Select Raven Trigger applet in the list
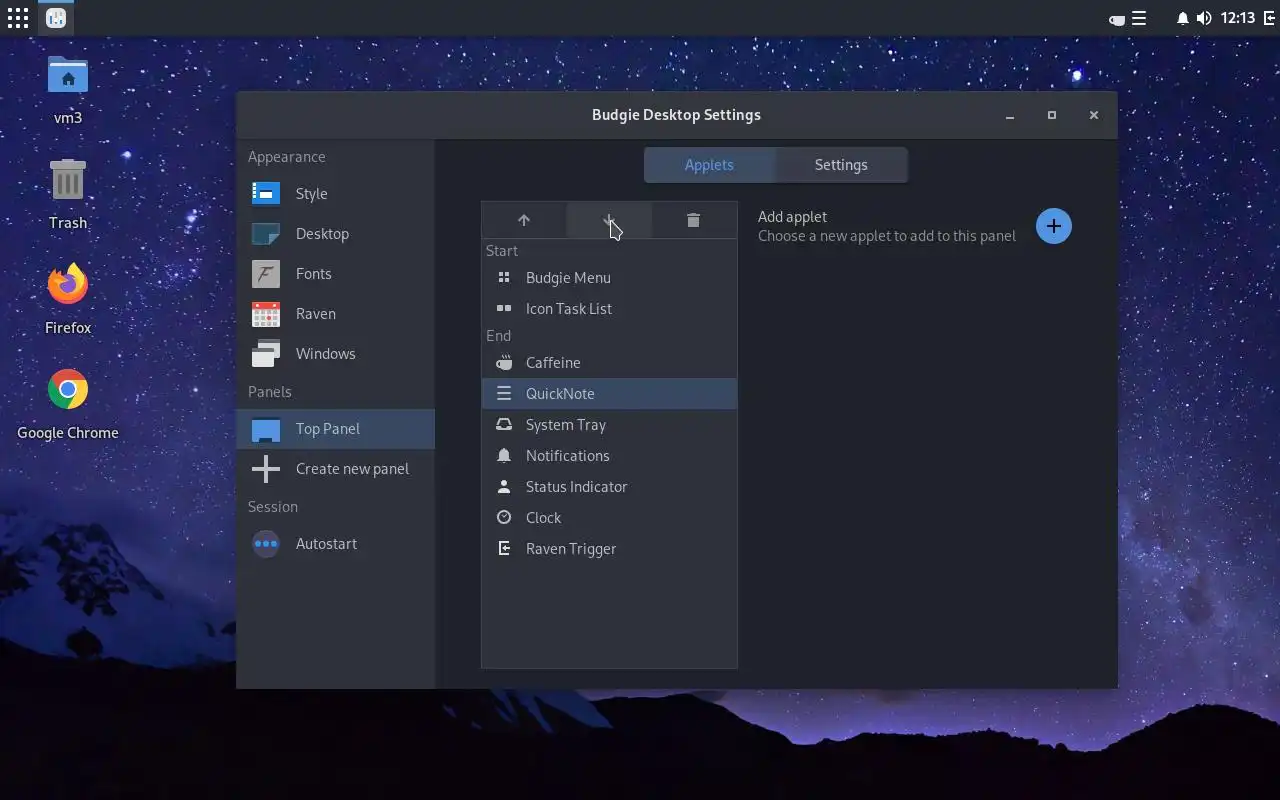Screen dimensions: 1280x800 [x=609, y=549]
